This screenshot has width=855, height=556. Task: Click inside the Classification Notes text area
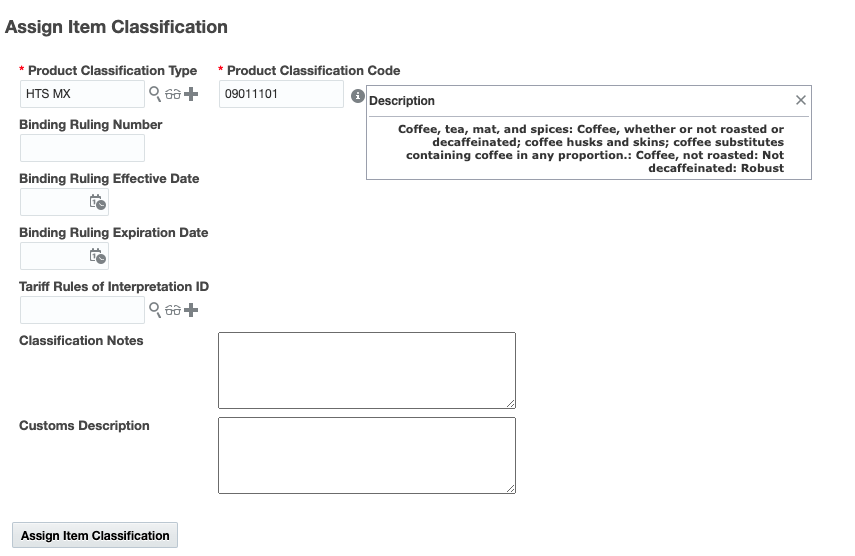click(x=366, y=370)
